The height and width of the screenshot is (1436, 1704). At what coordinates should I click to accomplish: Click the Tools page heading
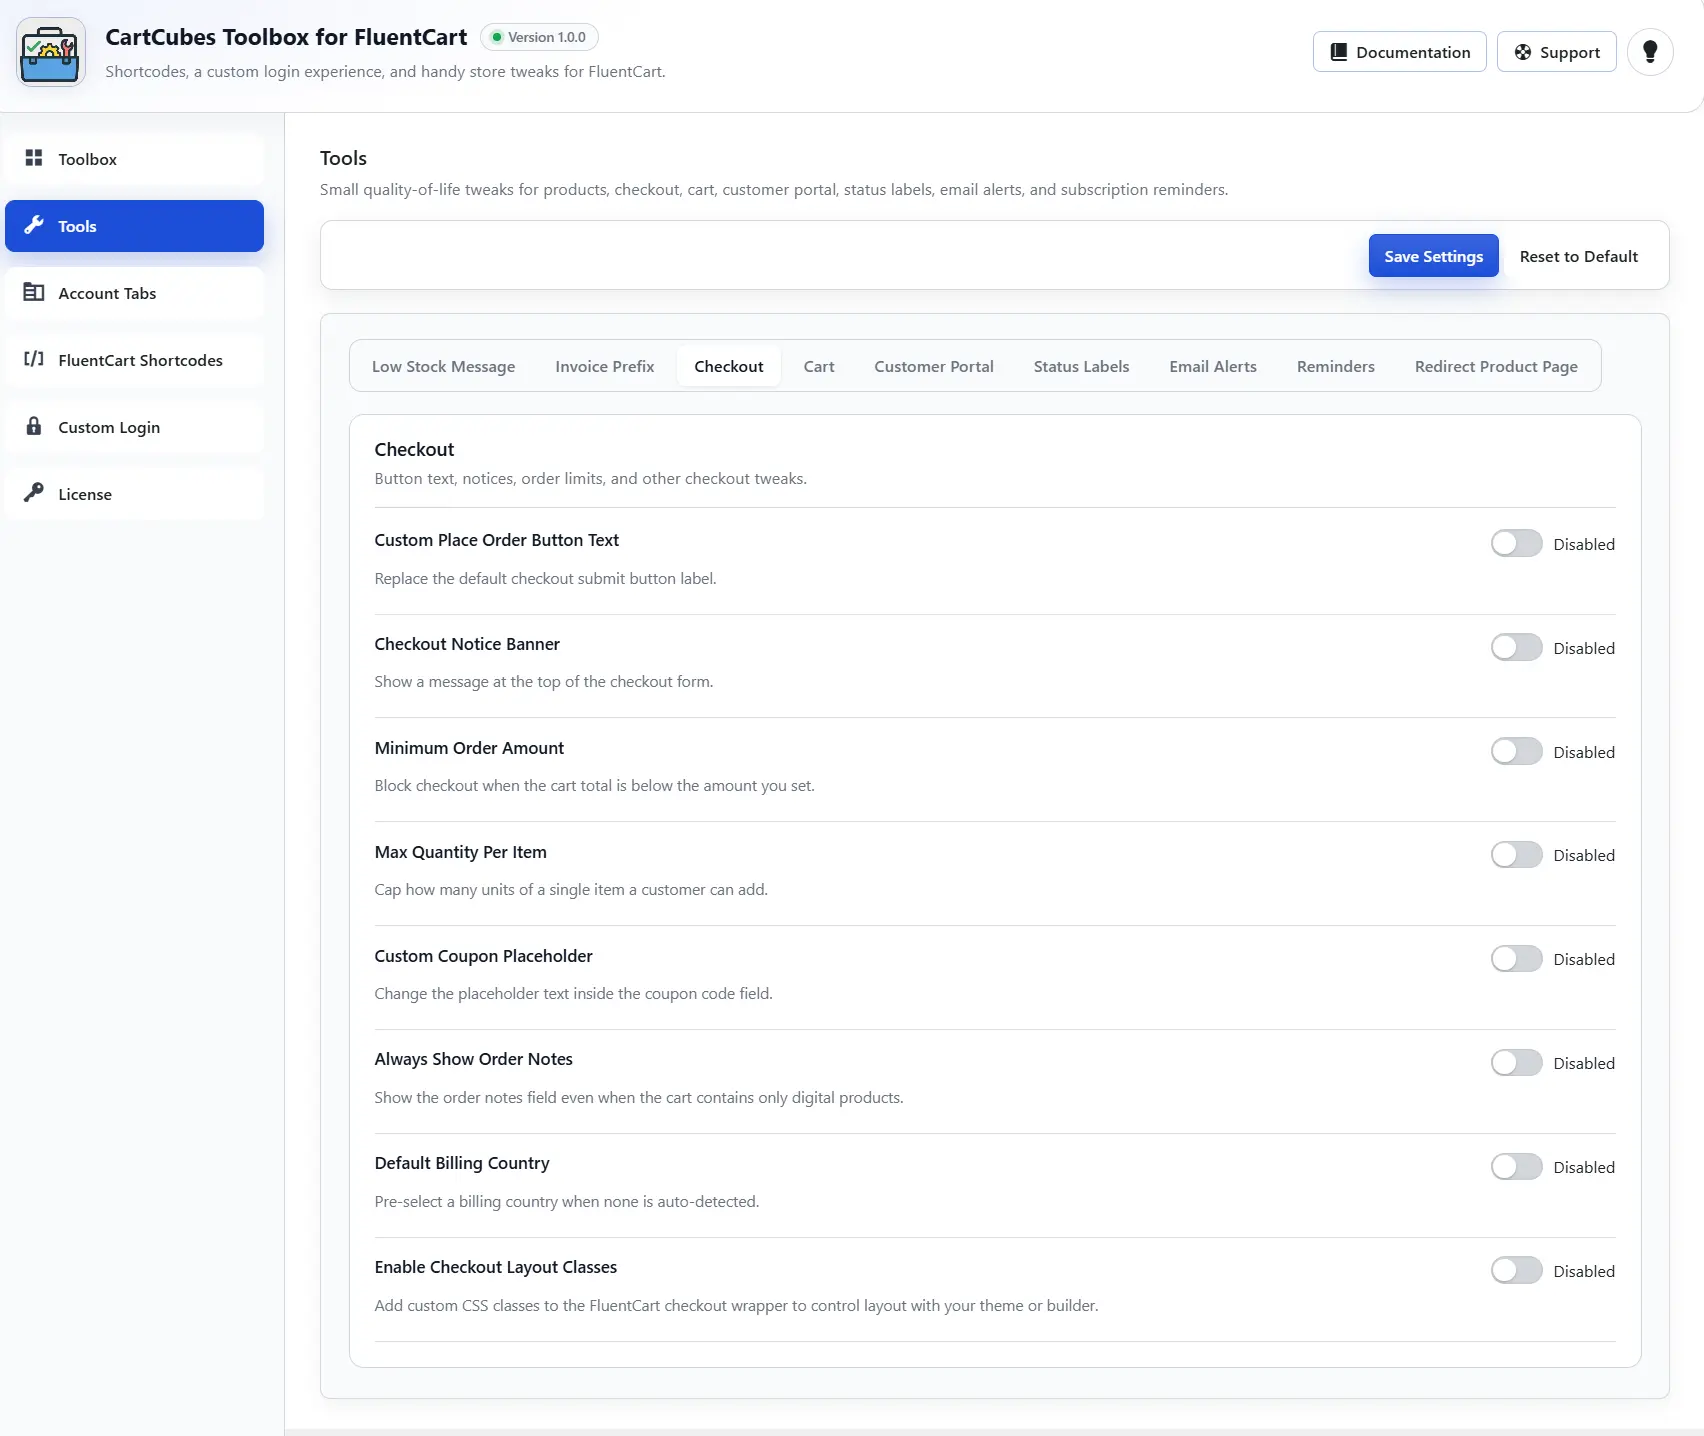tap(343, 158)
